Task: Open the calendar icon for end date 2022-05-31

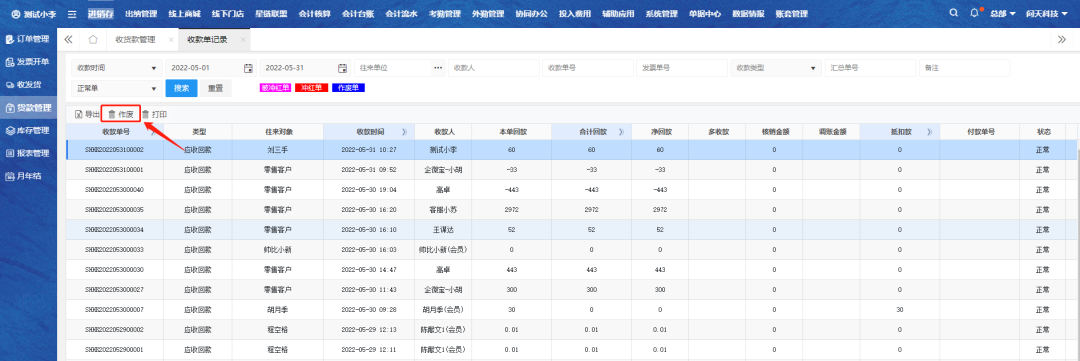Action: [342, 68]
